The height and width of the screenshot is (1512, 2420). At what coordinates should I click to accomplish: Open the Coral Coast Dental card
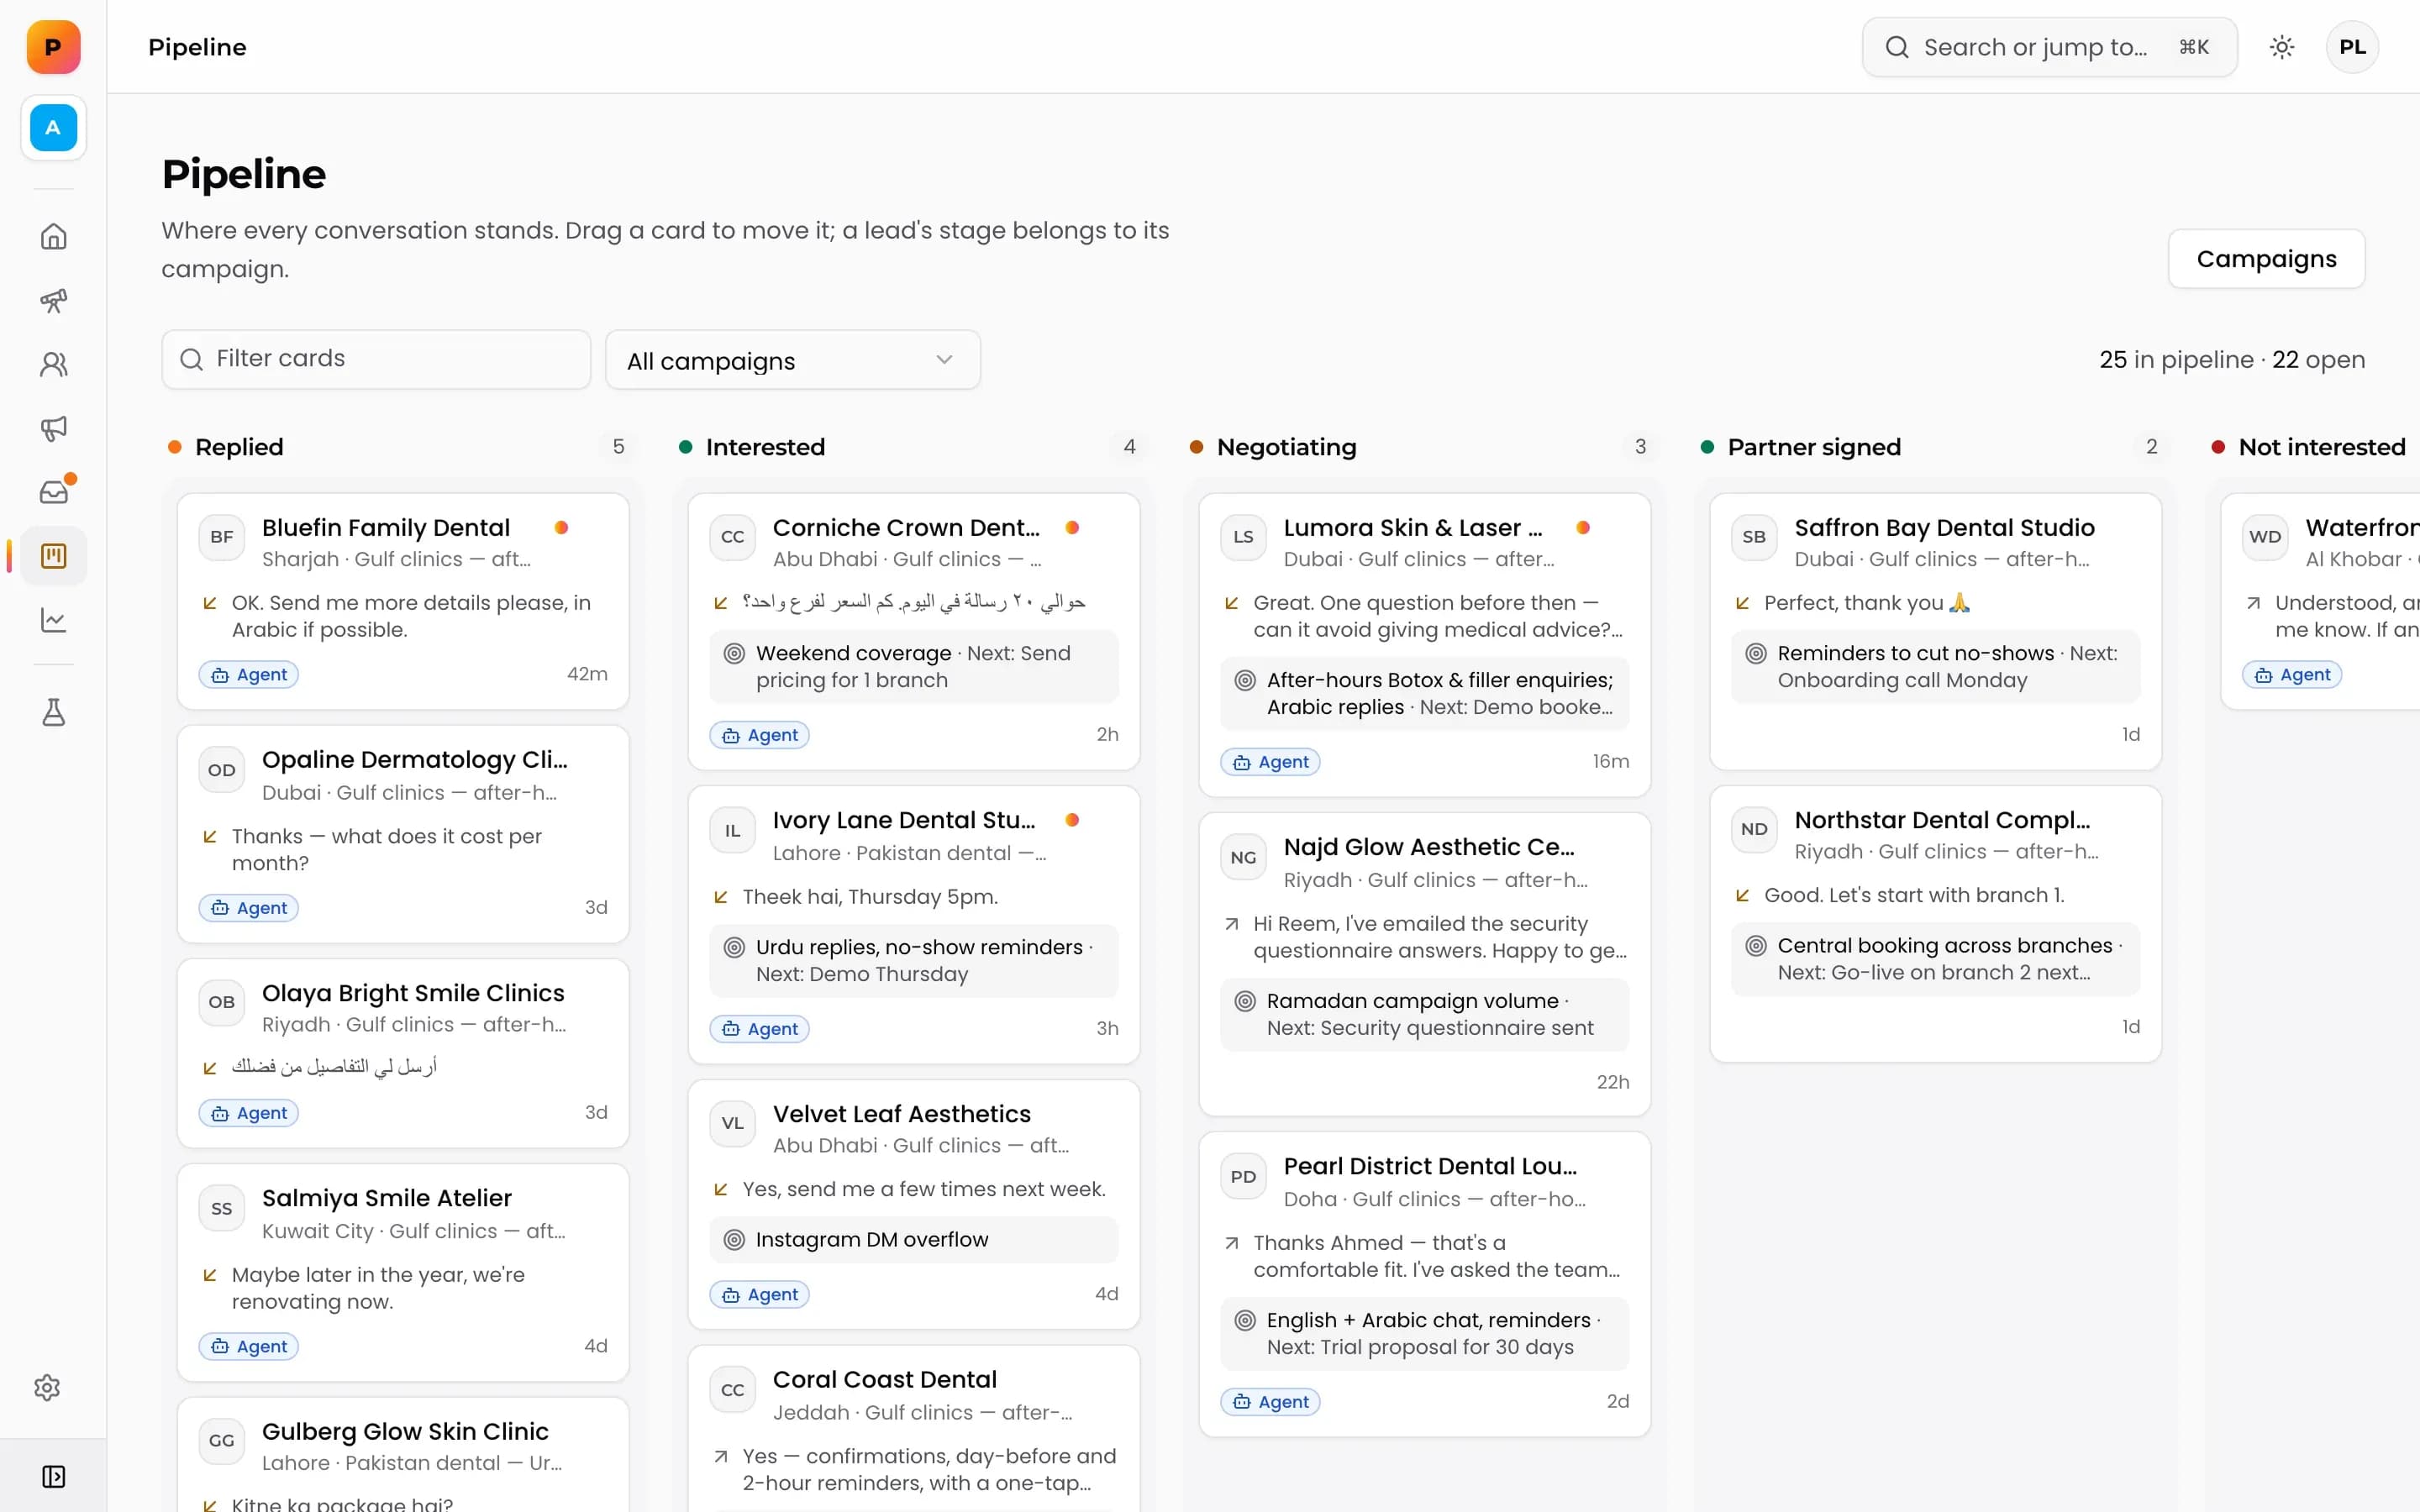(x=914, y=1429)
